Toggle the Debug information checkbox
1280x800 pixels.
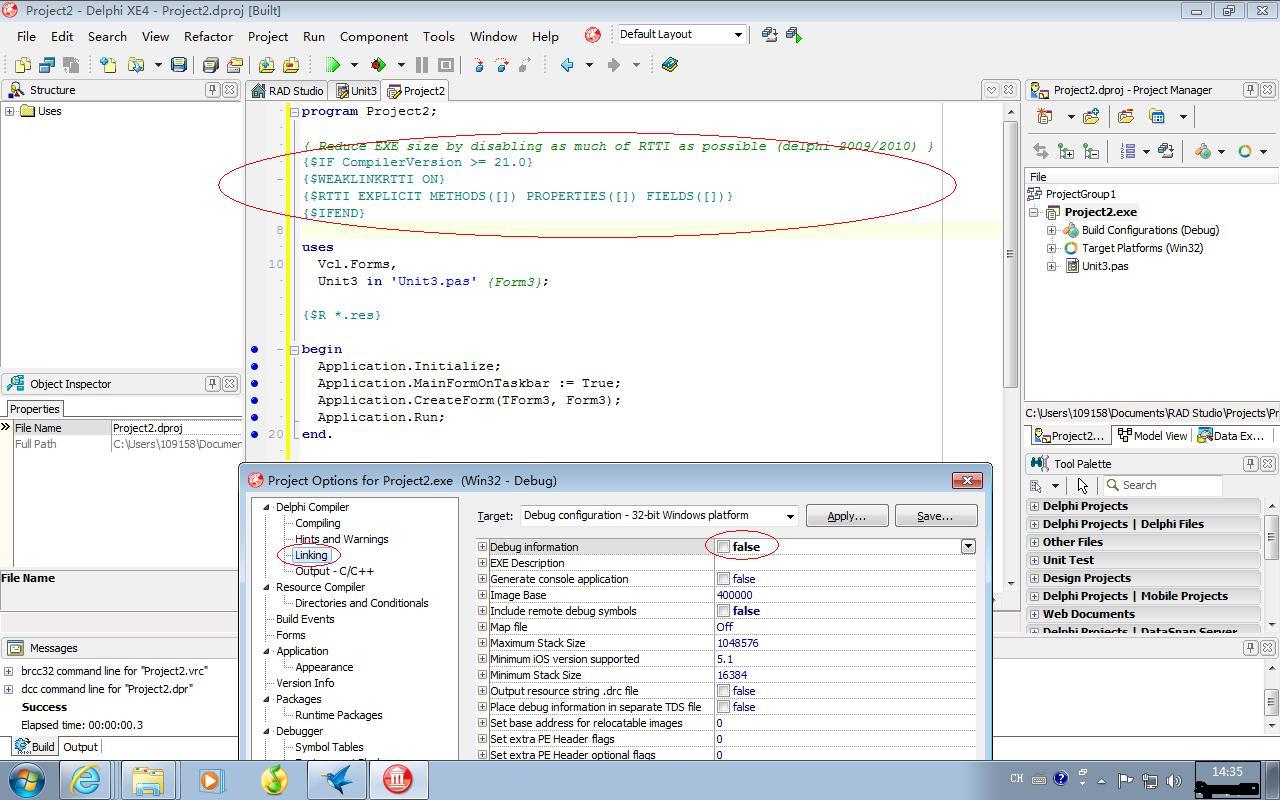point(723,547)
